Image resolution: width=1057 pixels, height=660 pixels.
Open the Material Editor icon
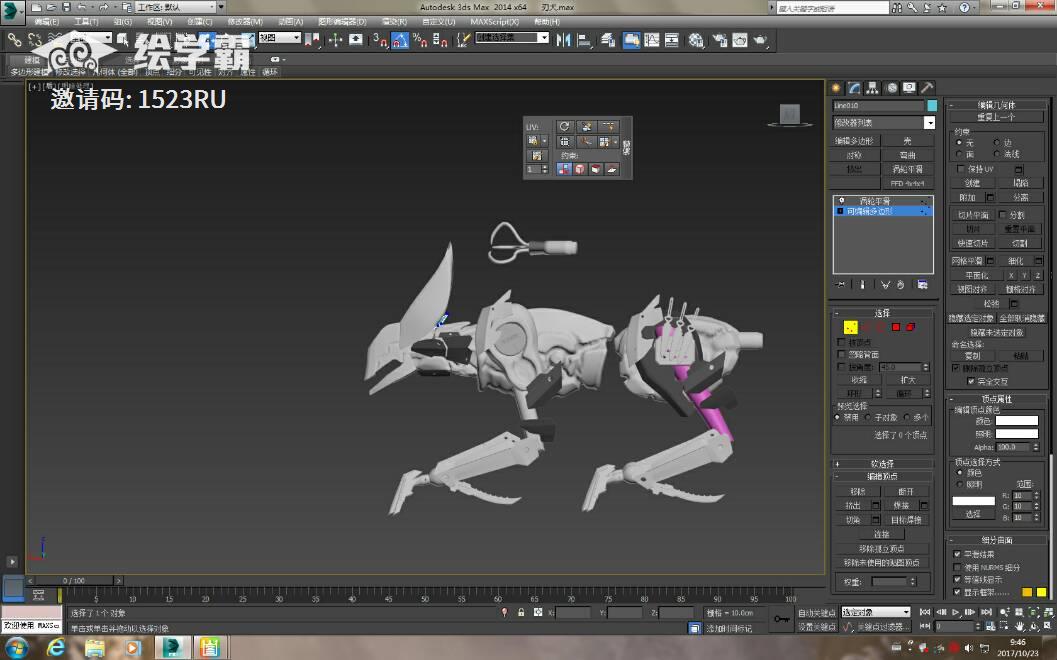(696, 40)
